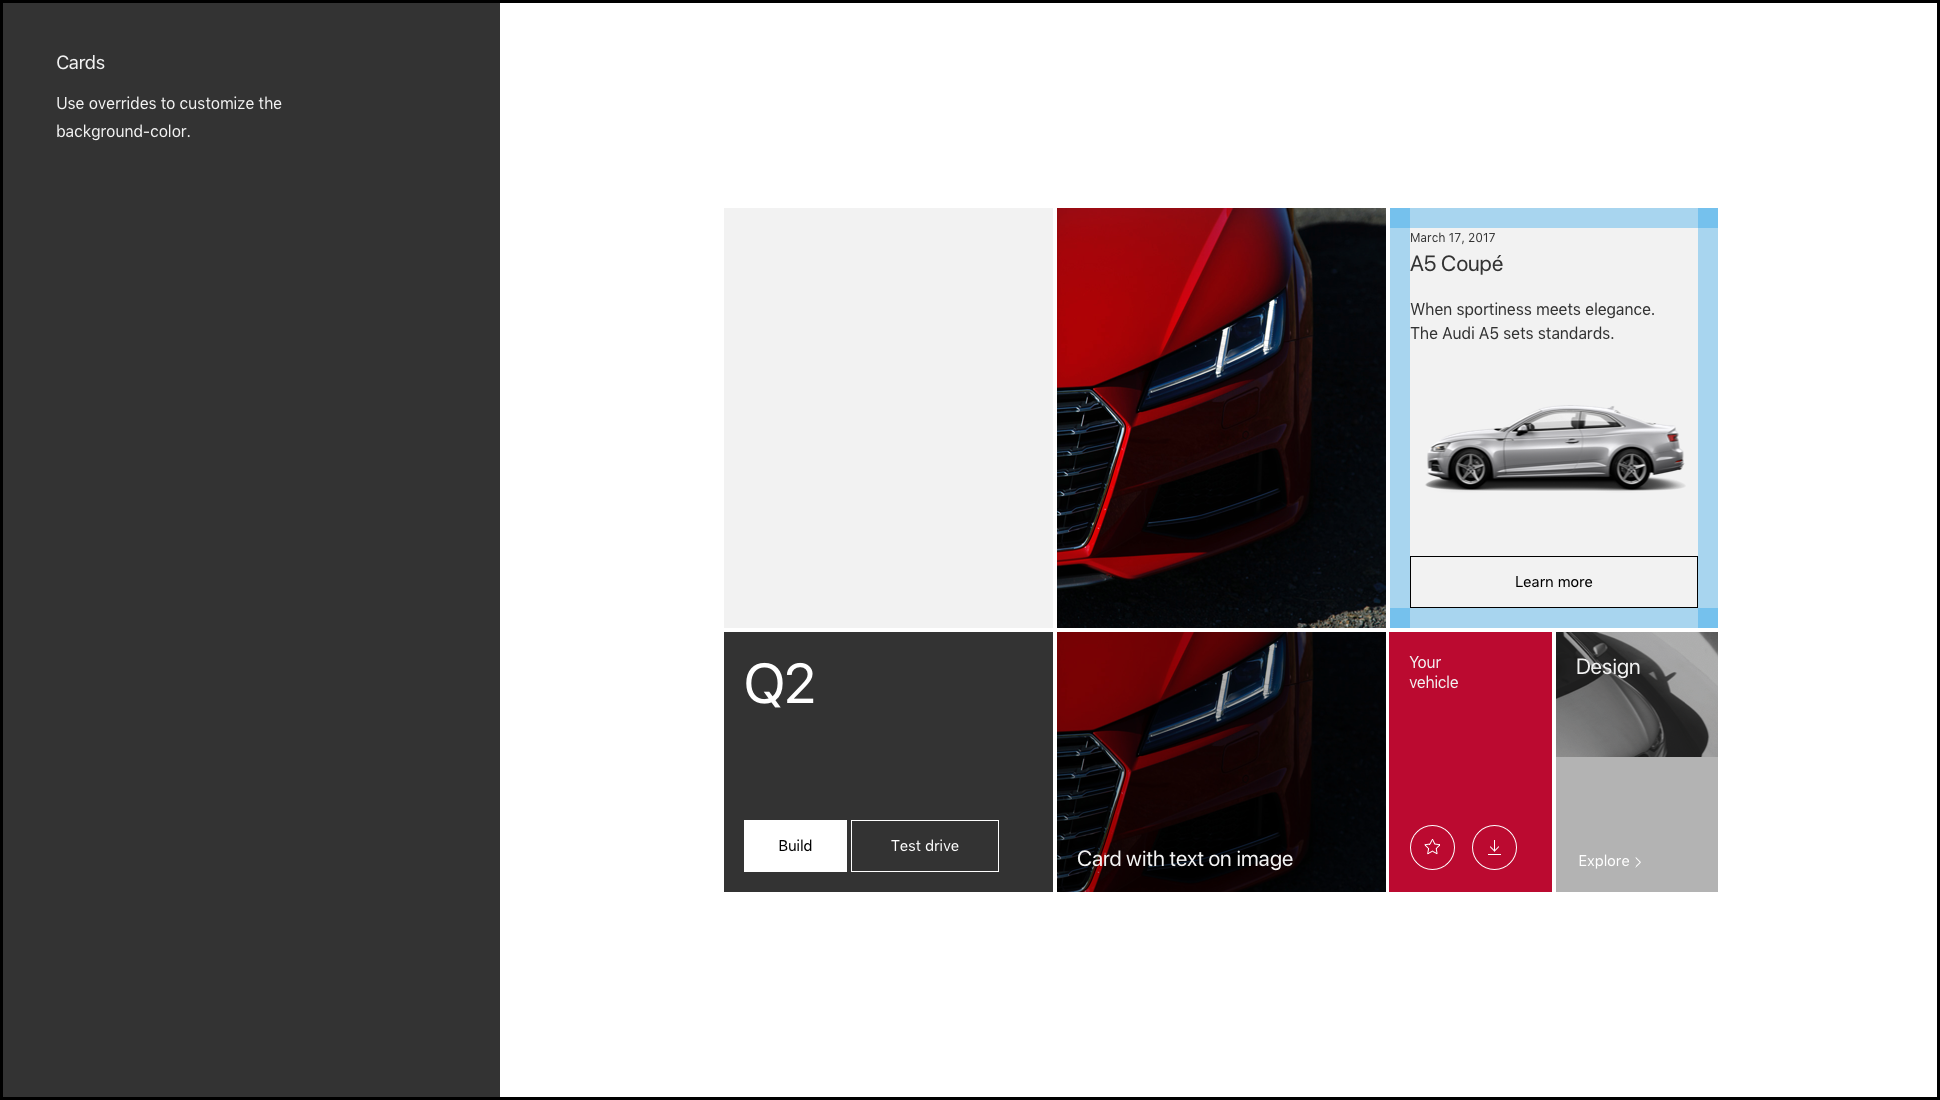Click the Cards title in sidebar

pos(80,63)
